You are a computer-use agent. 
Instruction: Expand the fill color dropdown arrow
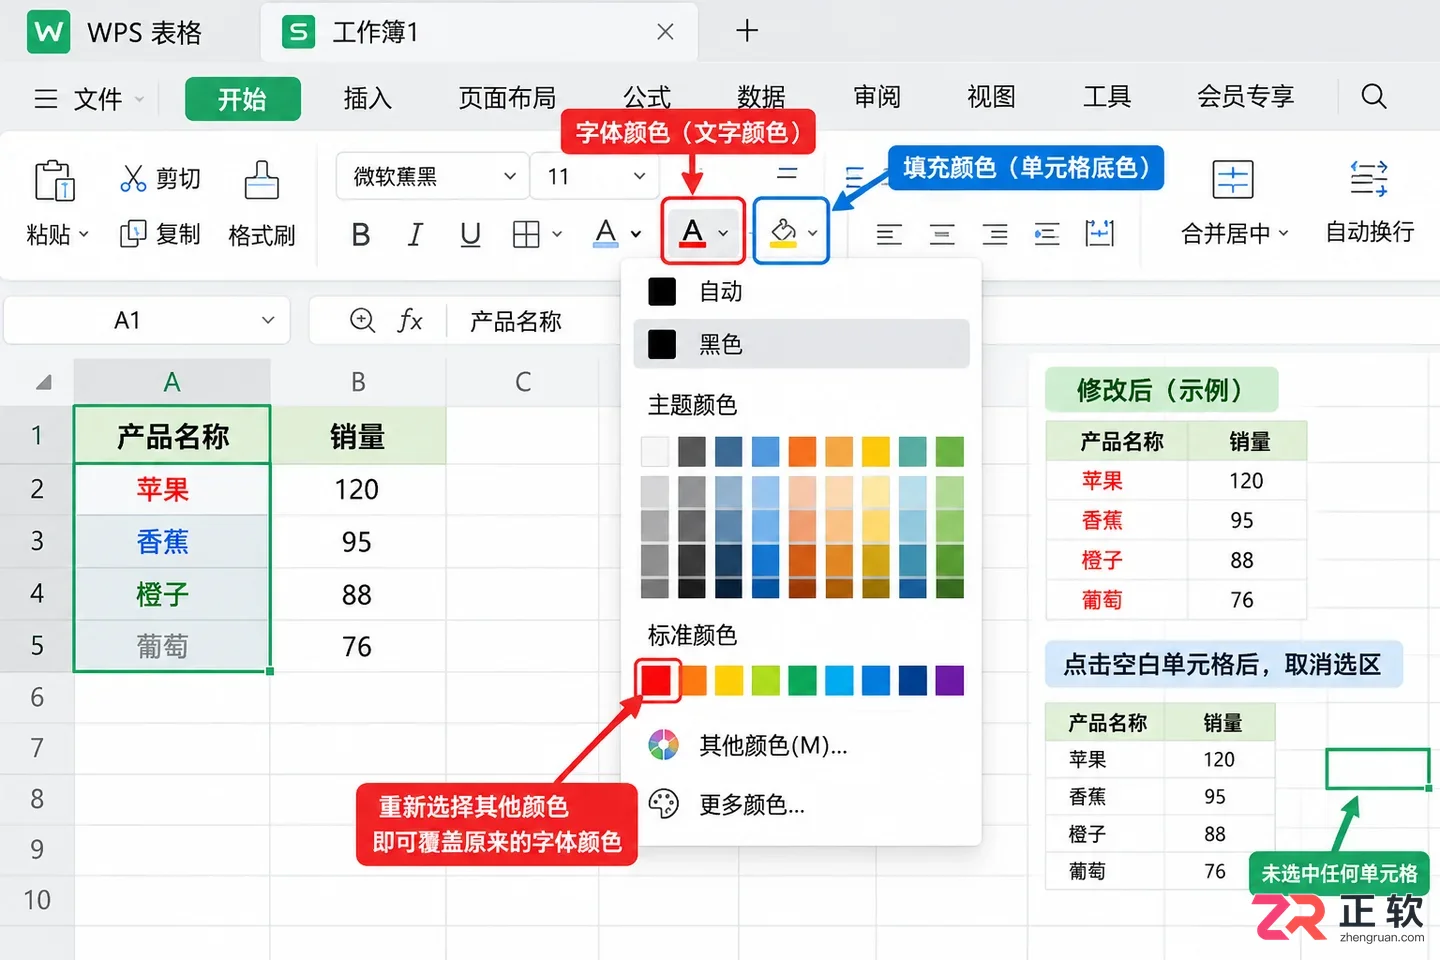[813, 234]
